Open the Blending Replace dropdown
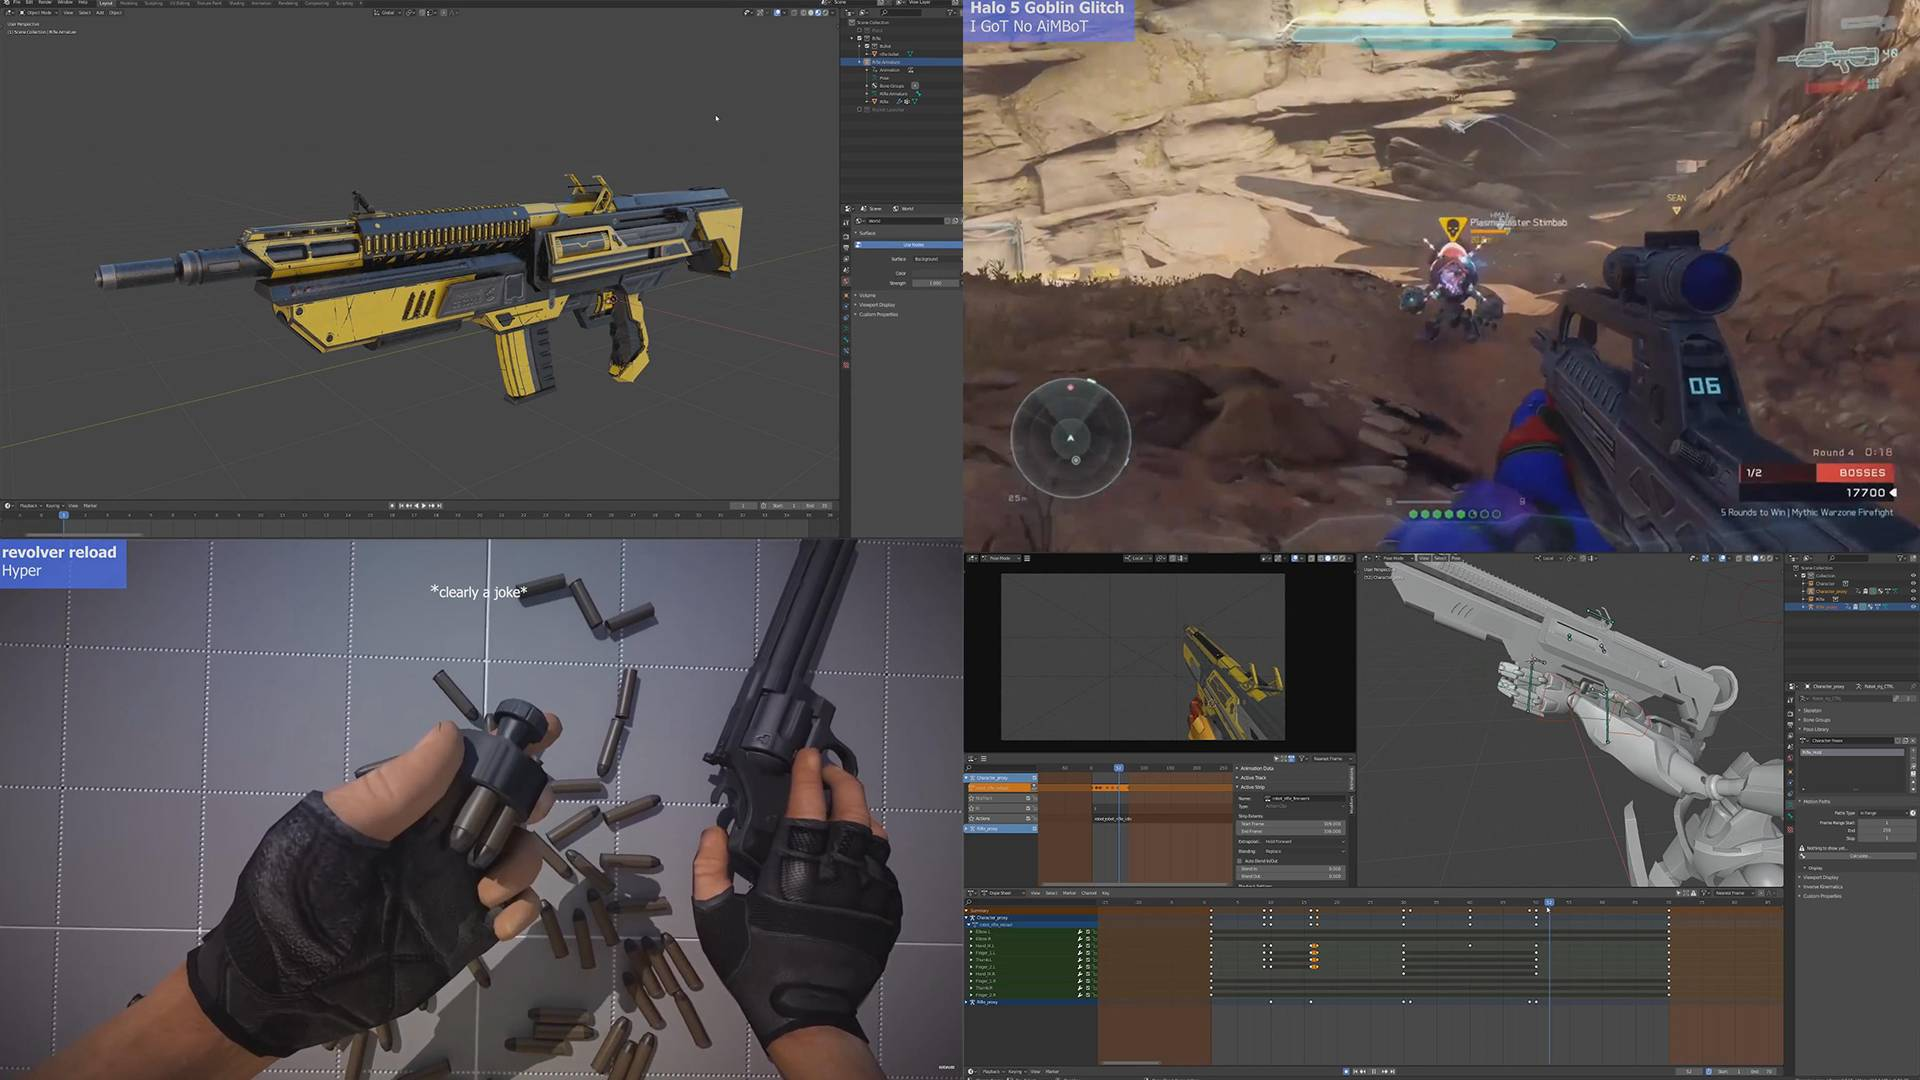1920x1080 pixels. [x=1304, y=851]
